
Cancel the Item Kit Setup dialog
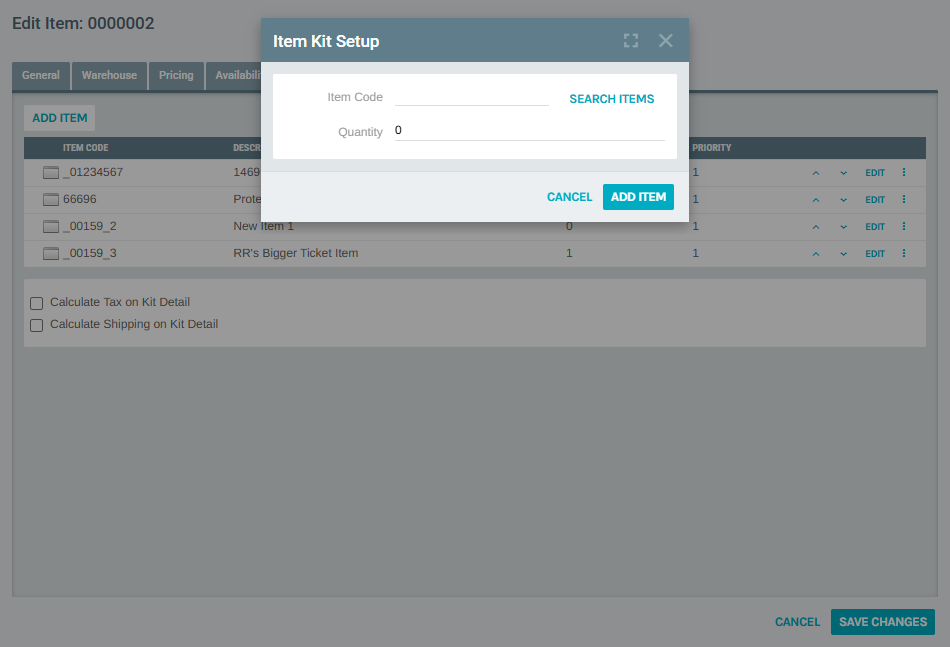(x=569, y=196)
